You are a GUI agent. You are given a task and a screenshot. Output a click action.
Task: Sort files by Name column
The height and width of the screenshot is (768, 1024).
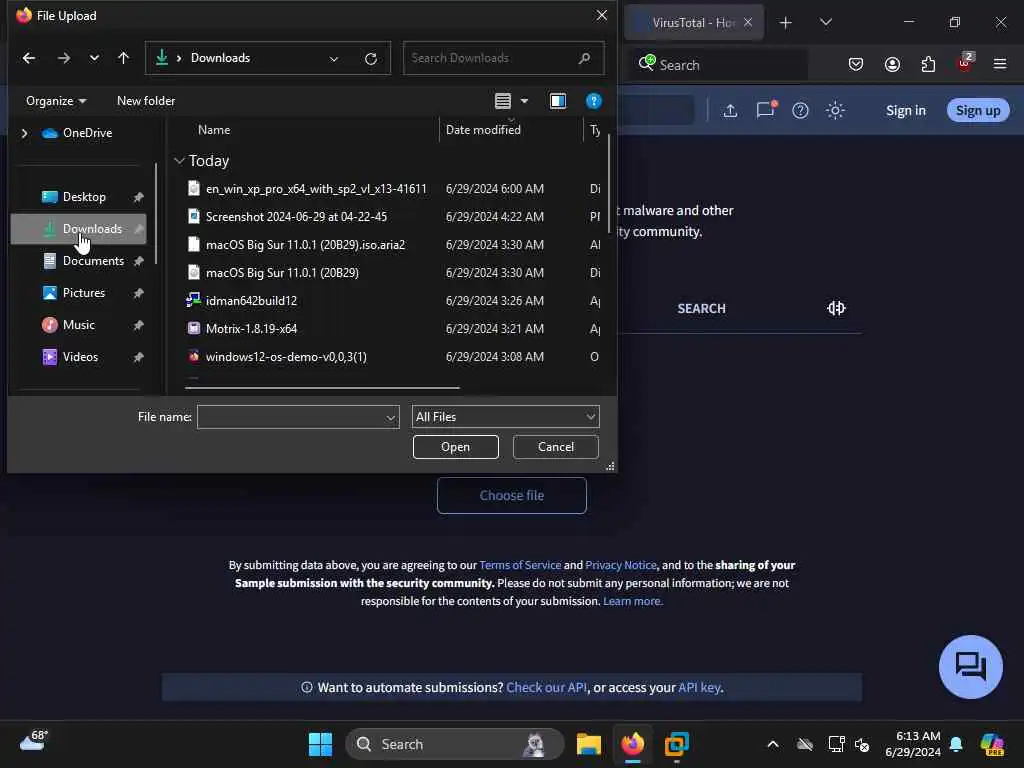[x=214, y=130]
